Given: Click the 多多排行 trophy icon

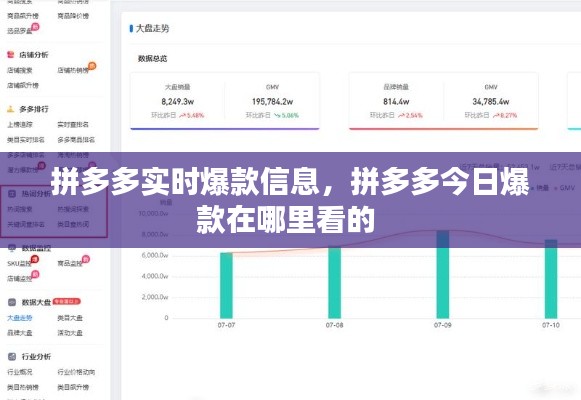Looking at the screenshot, I should coord(11,109).
